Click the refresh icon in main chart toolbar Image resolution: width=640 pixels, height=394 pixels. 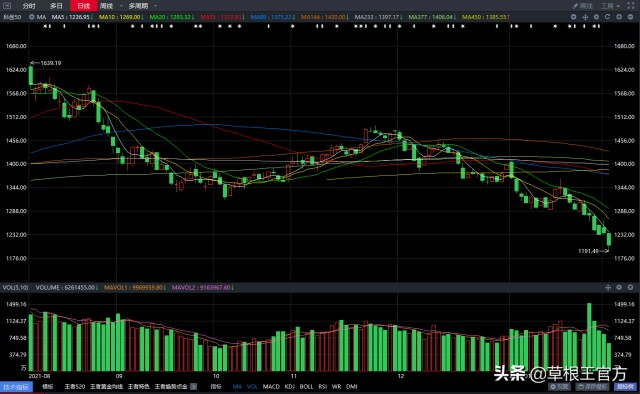[x=607, y=17]
